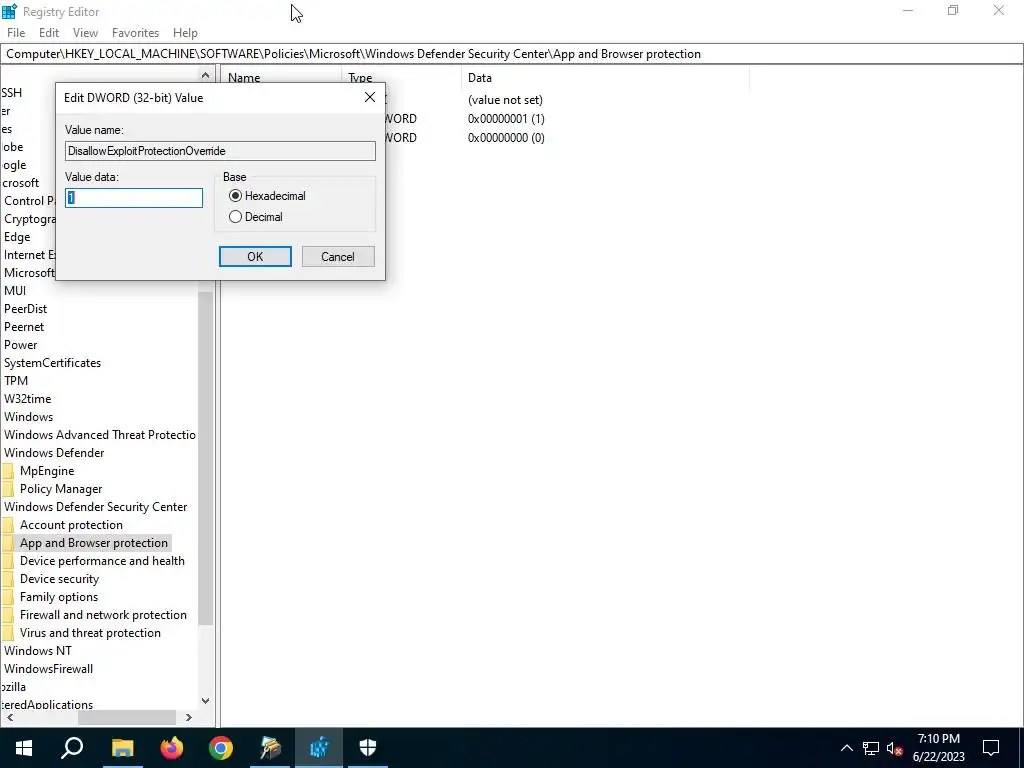Select the Decimal base radio button

[235, 217]
